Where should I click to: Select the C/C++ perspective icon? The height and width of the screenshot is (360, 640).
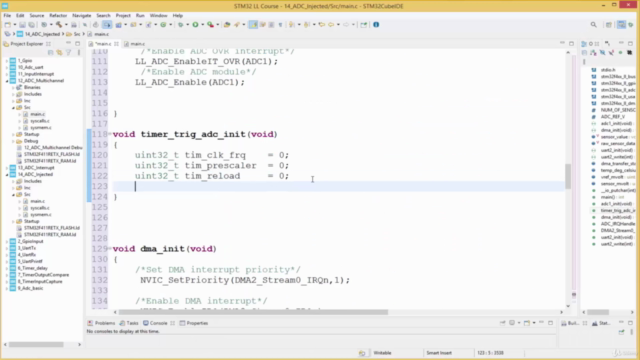coord(621,25)
